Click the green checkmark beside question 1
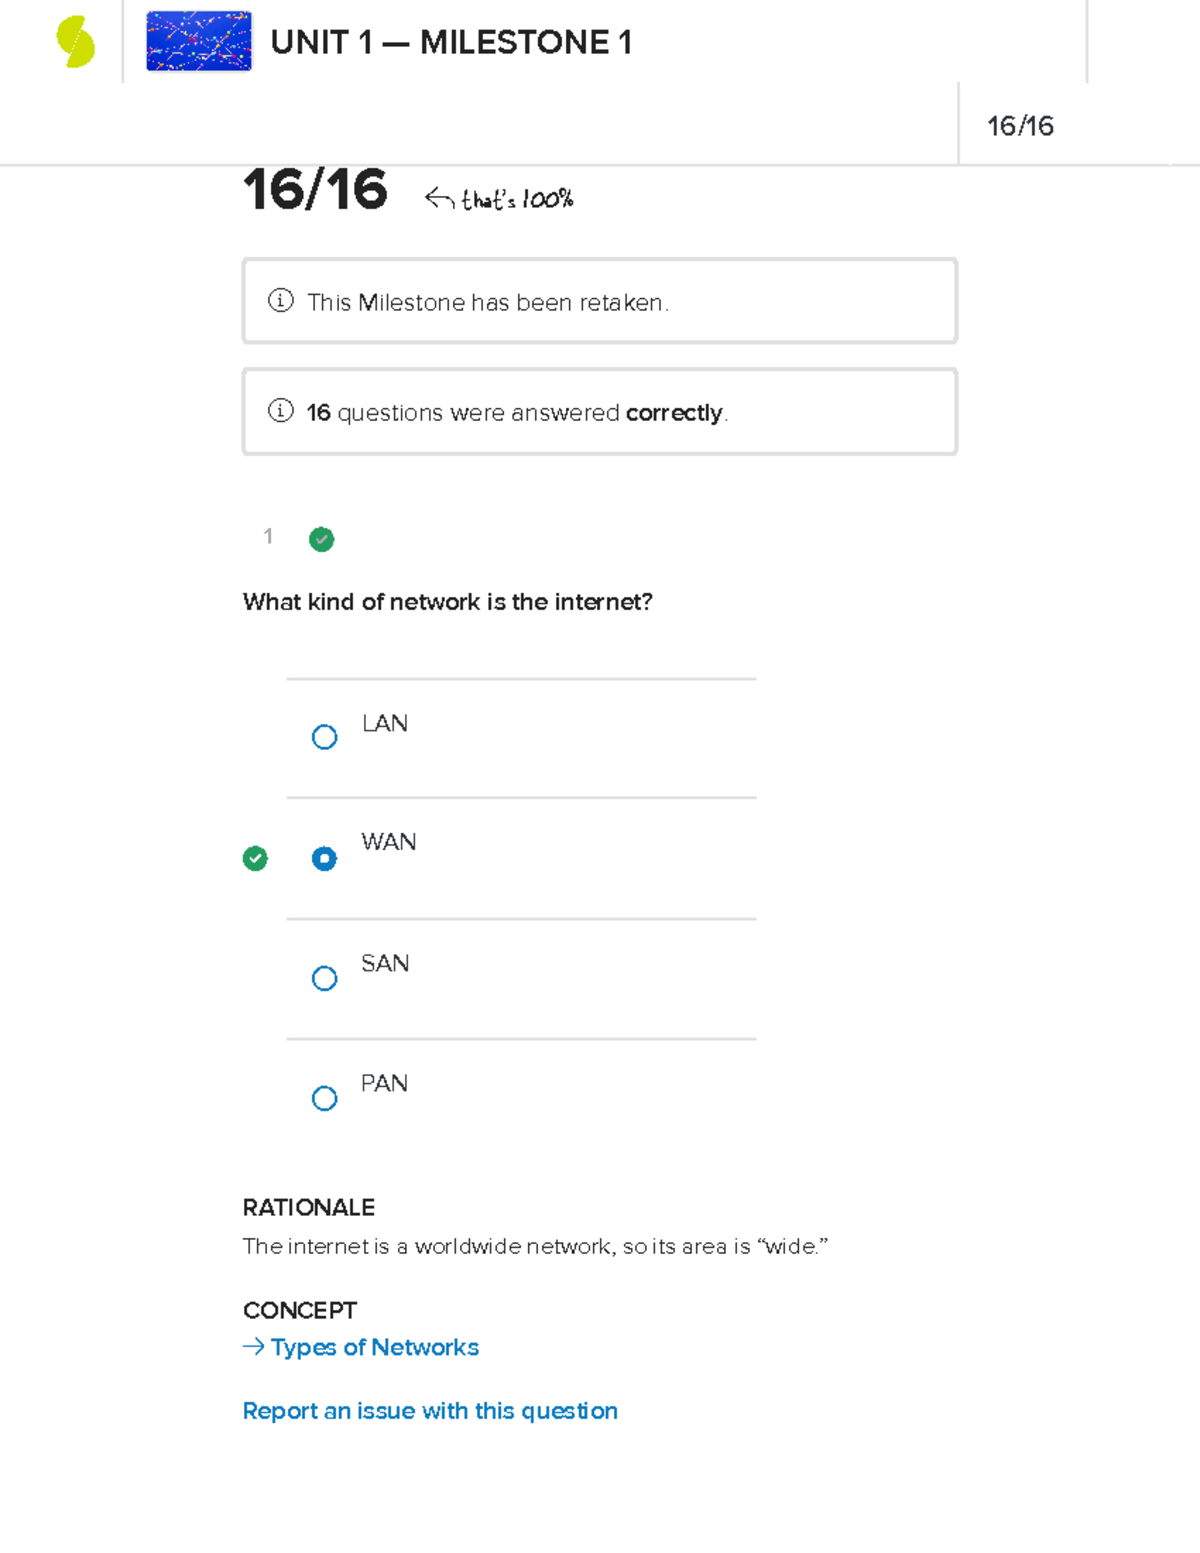Image resolution: width=1200 pixels, height=1553 pixels. tap(321, 539)
